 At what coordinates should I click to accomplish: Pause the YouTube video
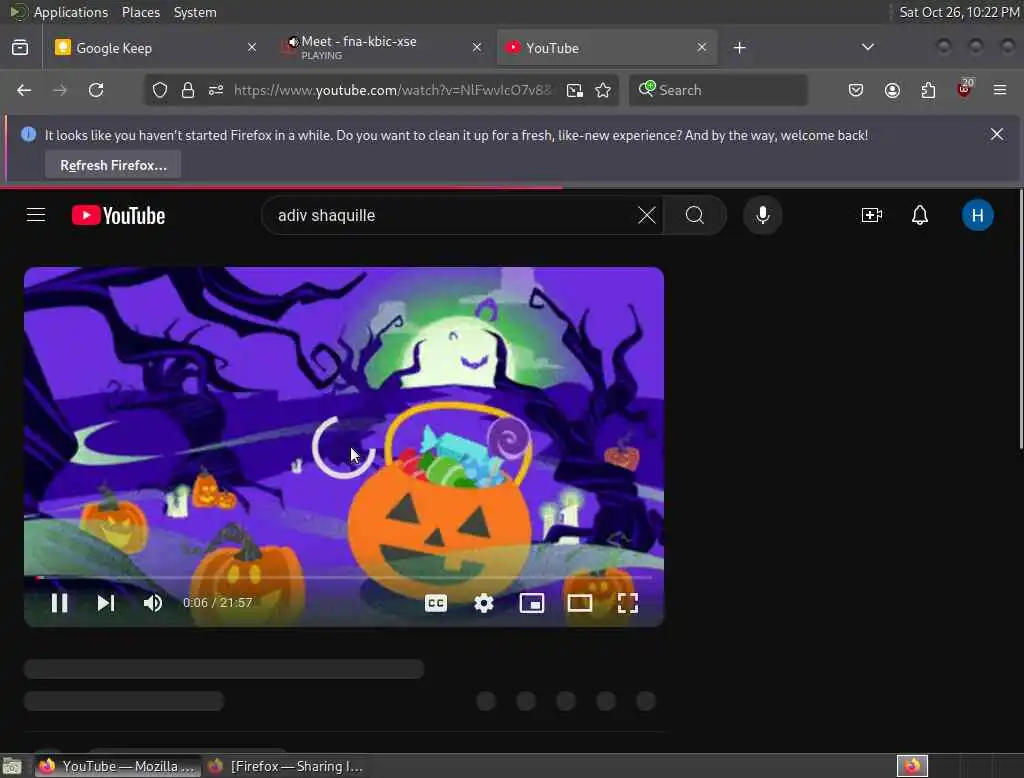tap(59, 602)
